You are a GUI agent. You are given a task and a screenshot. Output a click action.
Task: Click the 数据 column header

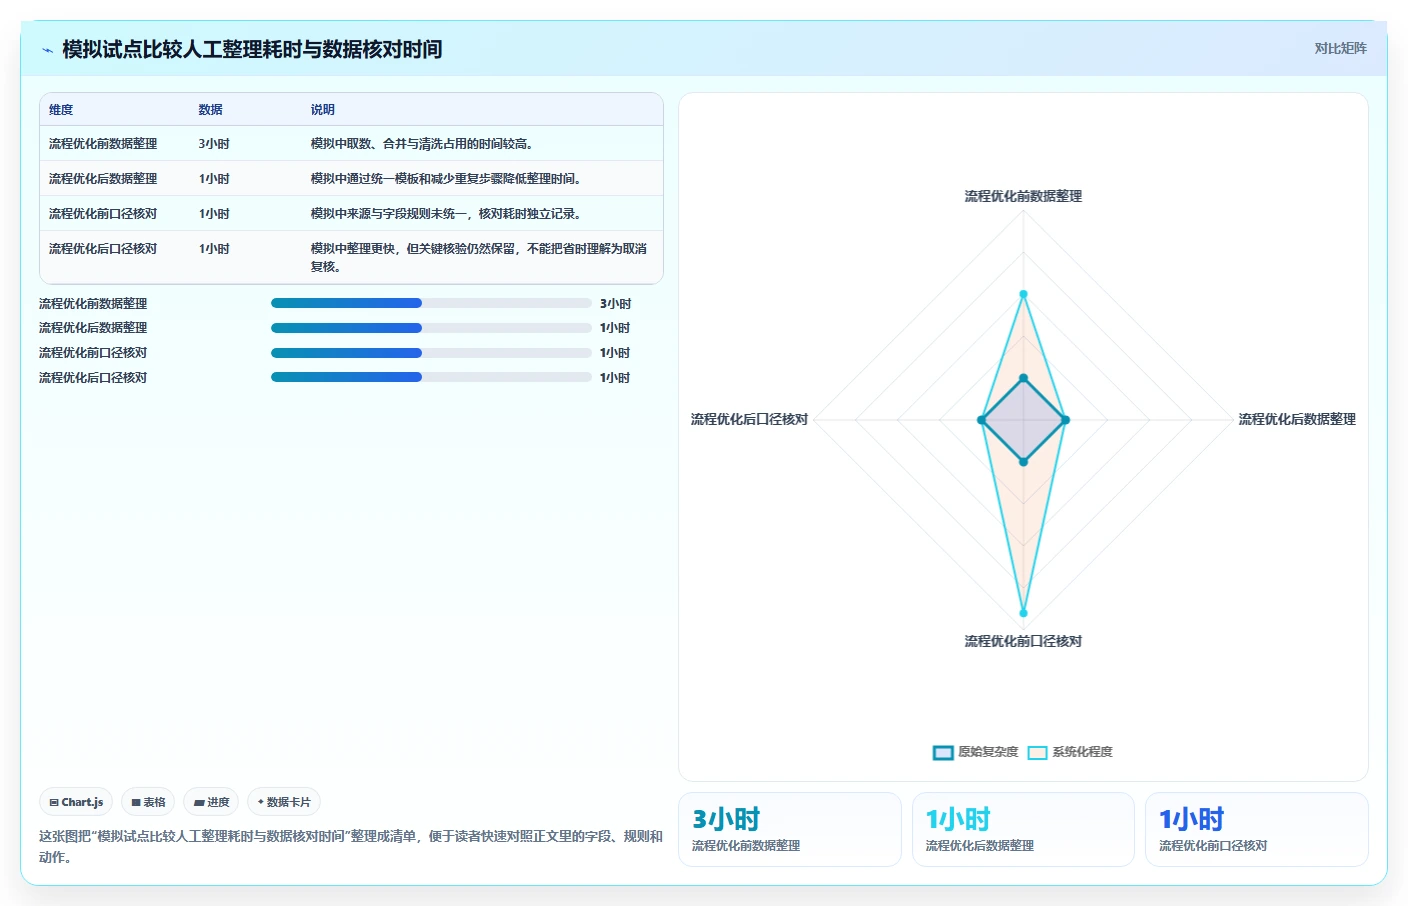[x=210, y=110]
